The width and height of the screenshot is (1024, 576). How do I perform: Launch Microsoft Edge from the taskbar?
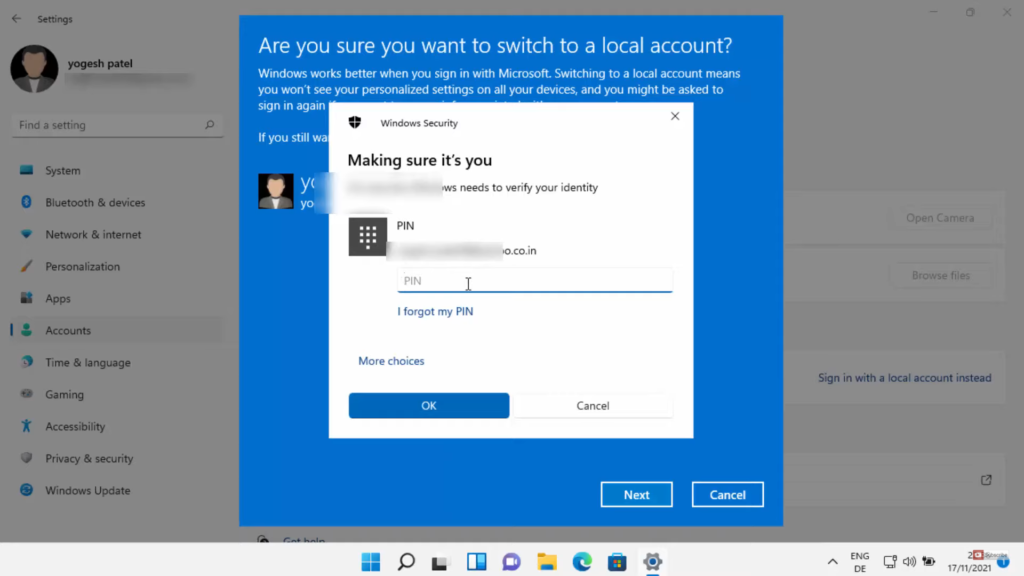click(x=582, y=562)
